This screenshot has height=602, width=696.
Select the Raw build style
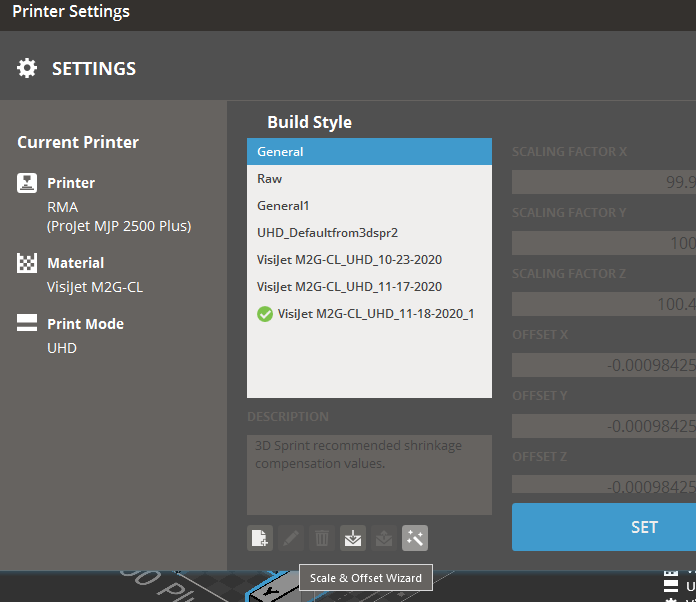[369, 179]
